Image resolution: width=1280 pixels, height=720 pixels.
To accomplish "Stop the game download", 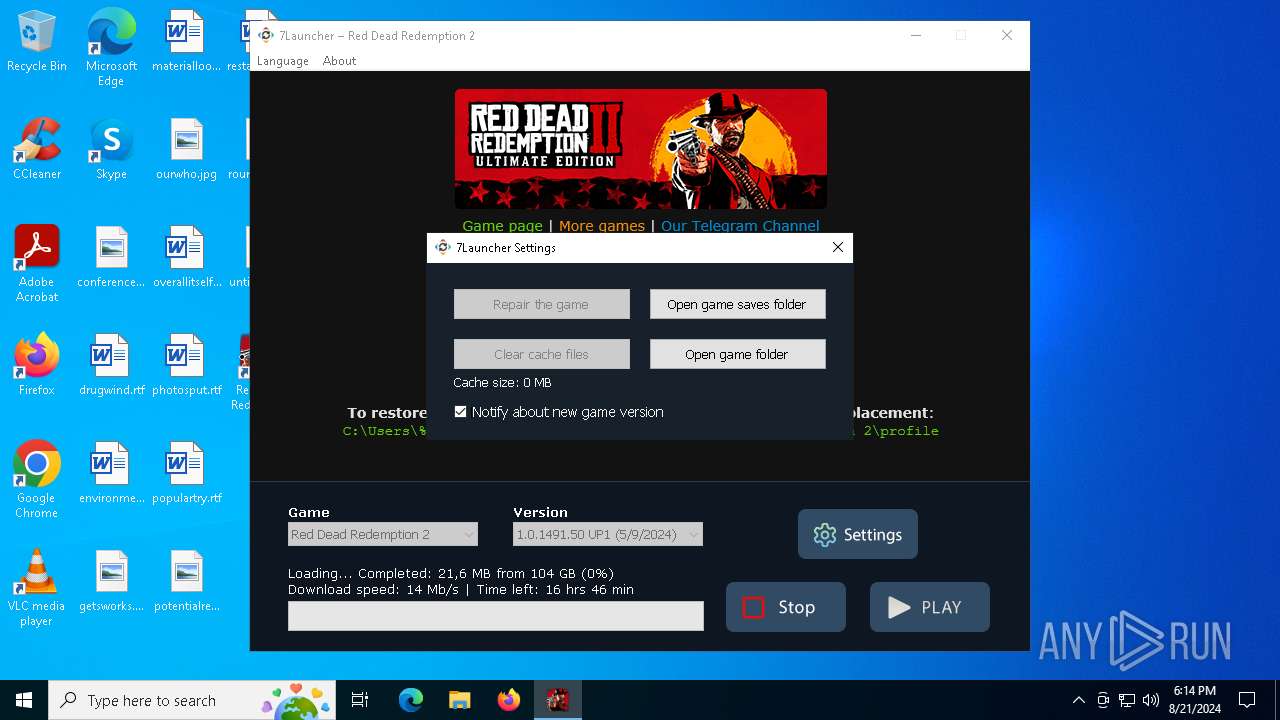I will click(786, 607).
